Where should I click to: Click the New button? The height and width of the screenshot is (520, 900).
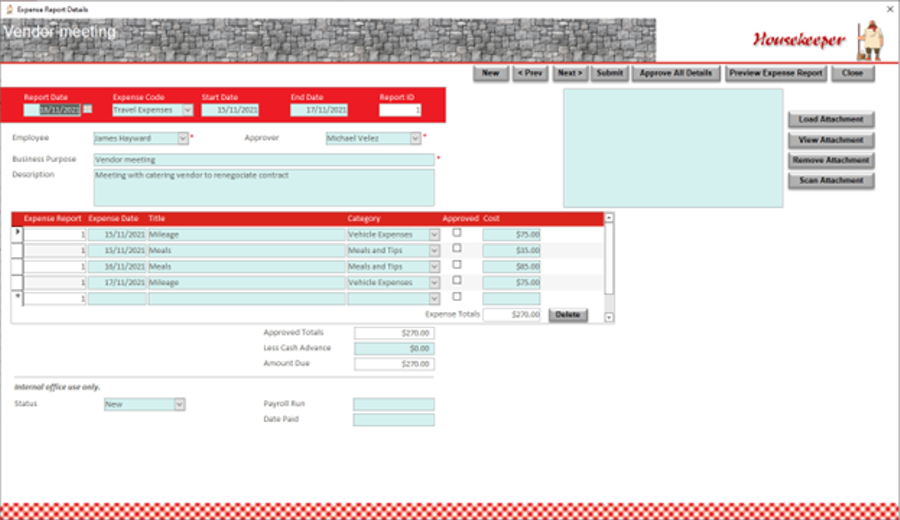(x=491, y=73)
